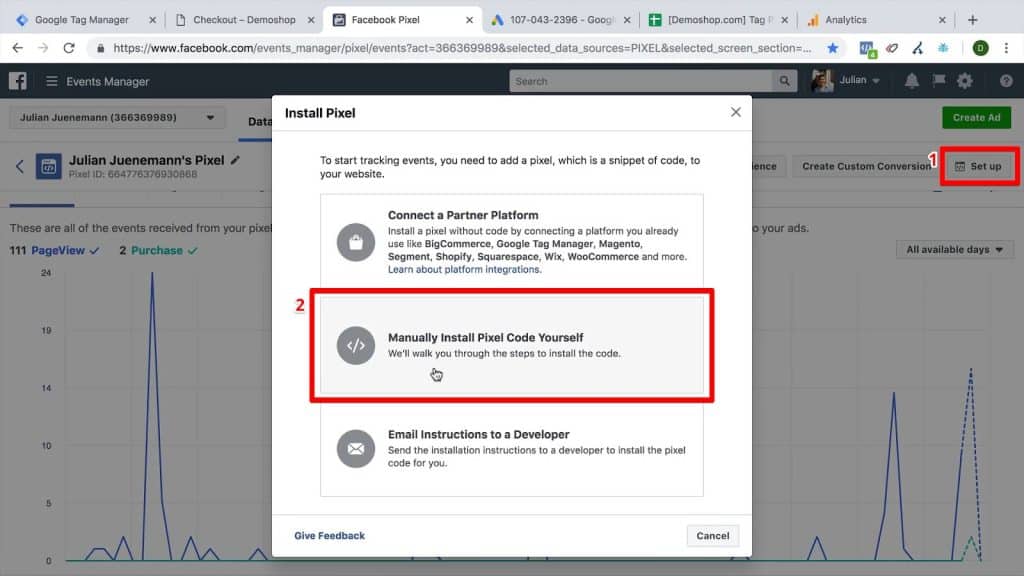The image size is (1024, 576).
Task: Choose Connect a Partner Platform option
Action: pos(511,242)
